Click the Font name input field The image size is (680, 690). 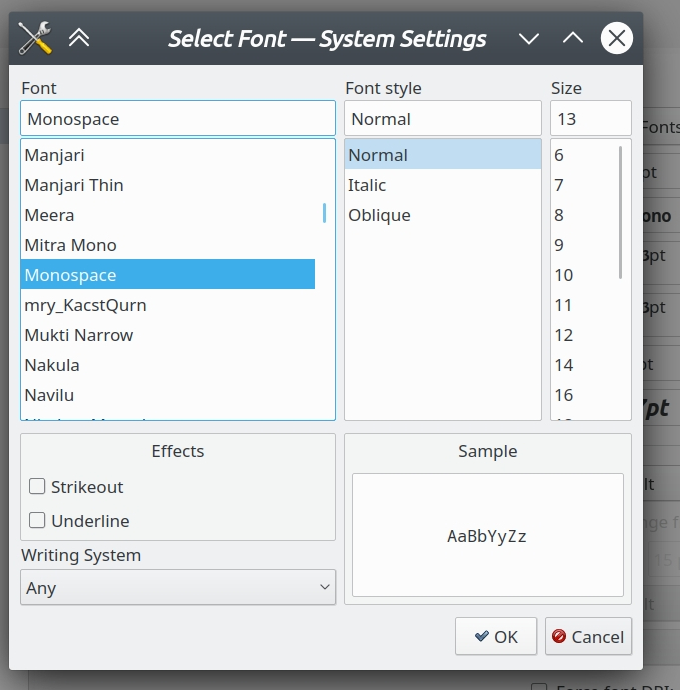[x=178, y=119]
